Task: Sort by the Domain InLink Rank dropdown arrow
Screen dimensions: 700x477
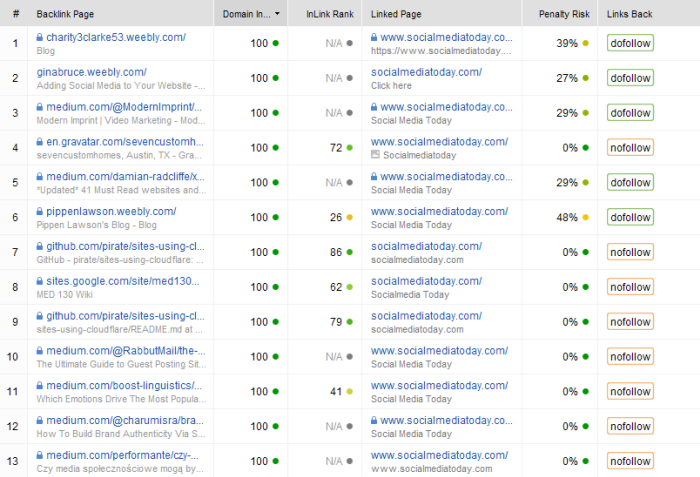Action: [x=277, y=14]
